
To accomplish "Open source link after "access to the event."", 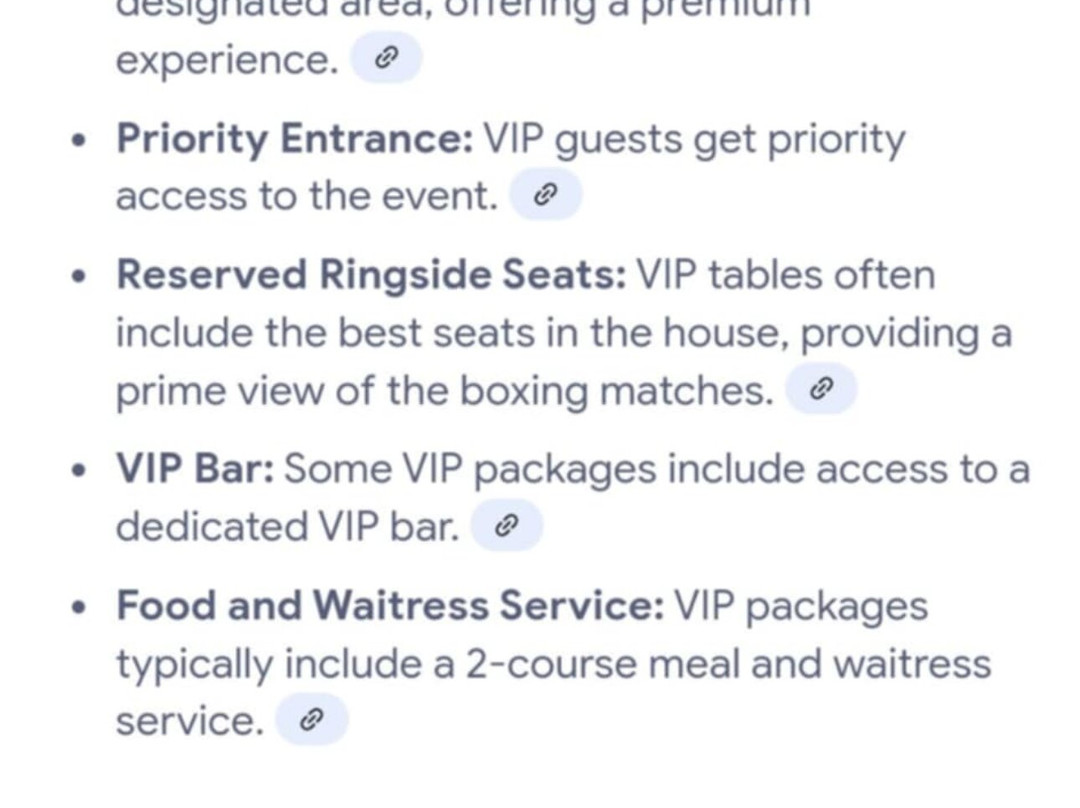I will point(546,194).
